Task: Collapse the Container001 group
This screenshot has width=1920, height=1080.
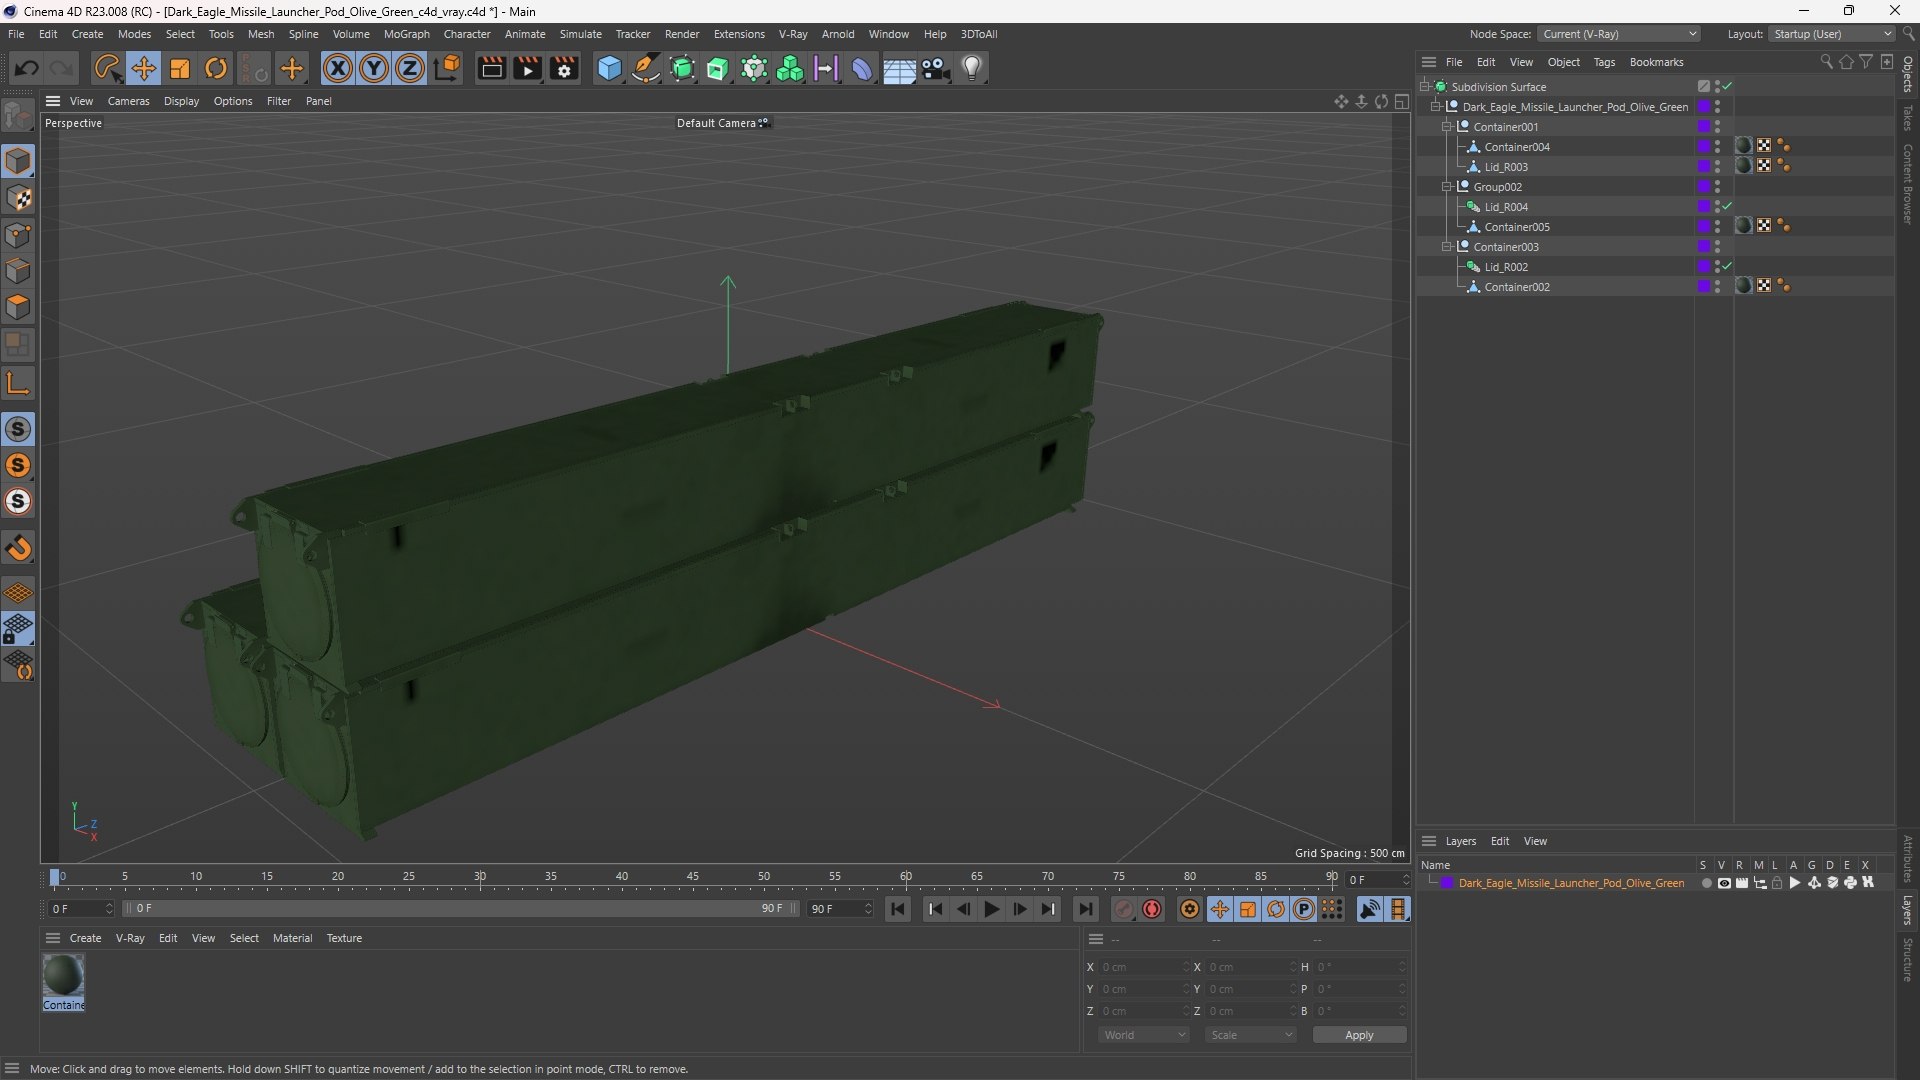Action: coord(1446,127)
